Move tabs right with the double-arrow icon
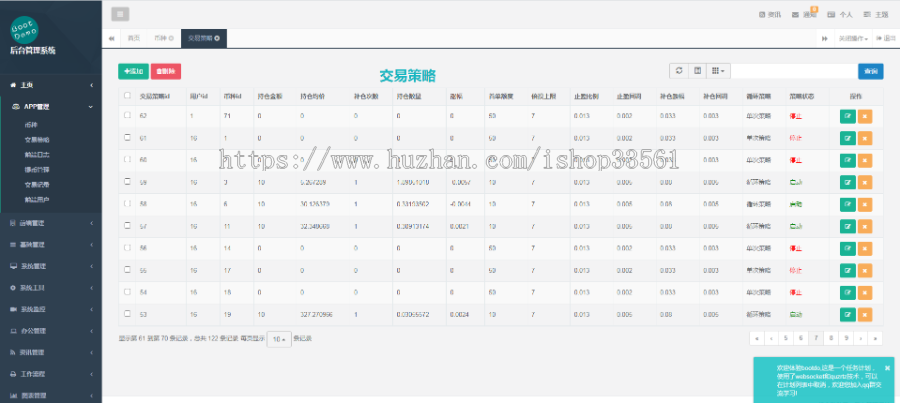This screenshot has height=403, width=900. pyautogui.click(x=825, y=38)
